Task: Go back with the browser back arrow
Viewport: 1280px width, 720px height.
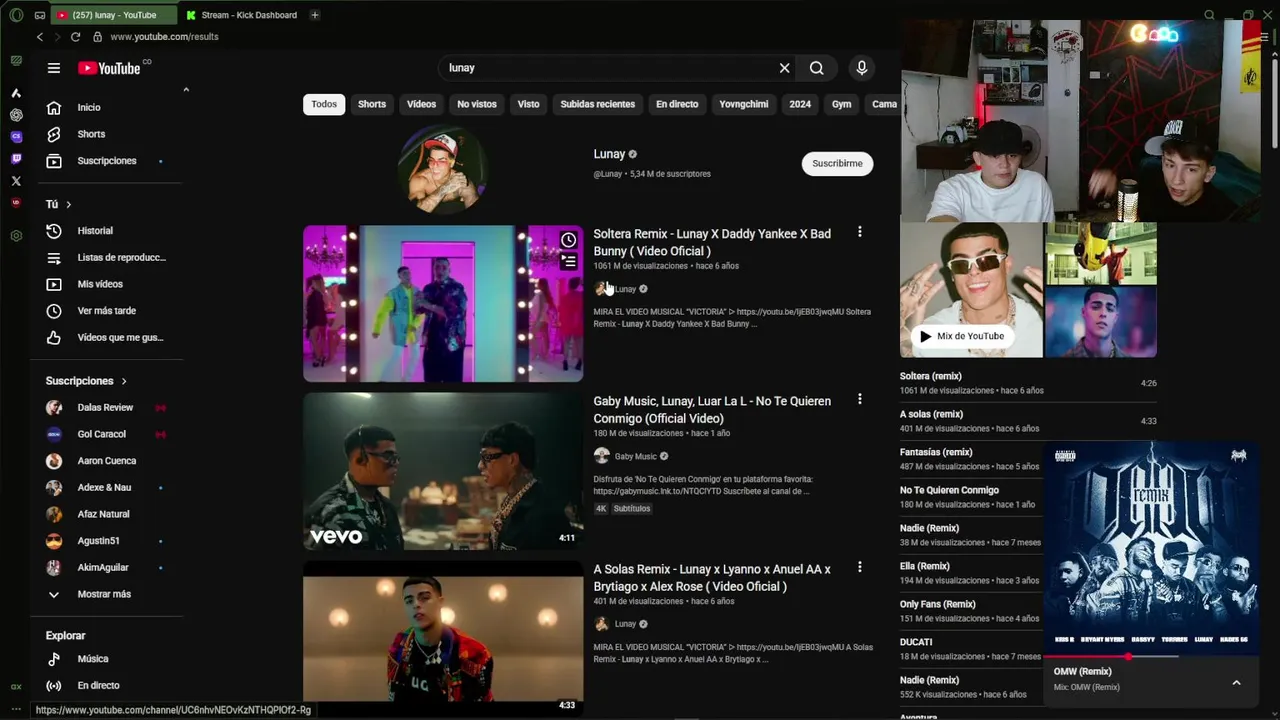Action: (x=40, y=37)
